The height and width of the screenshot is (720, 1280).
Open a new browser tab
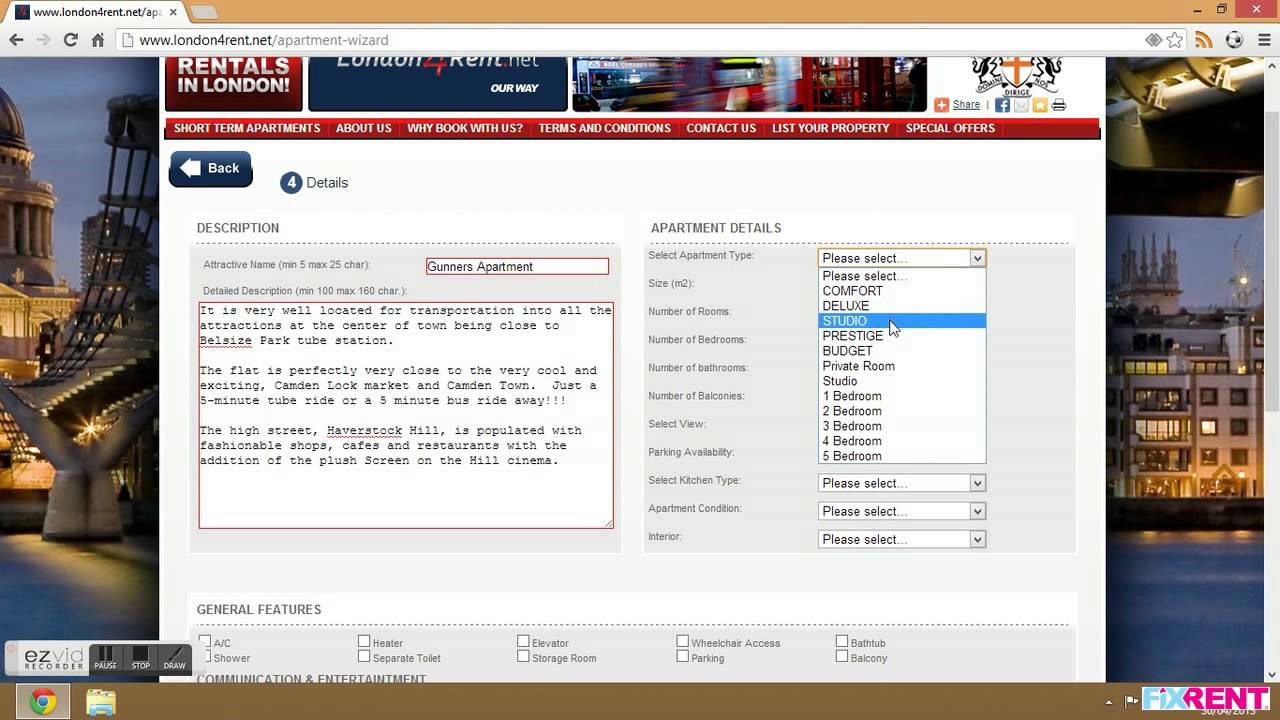(204, 12)
